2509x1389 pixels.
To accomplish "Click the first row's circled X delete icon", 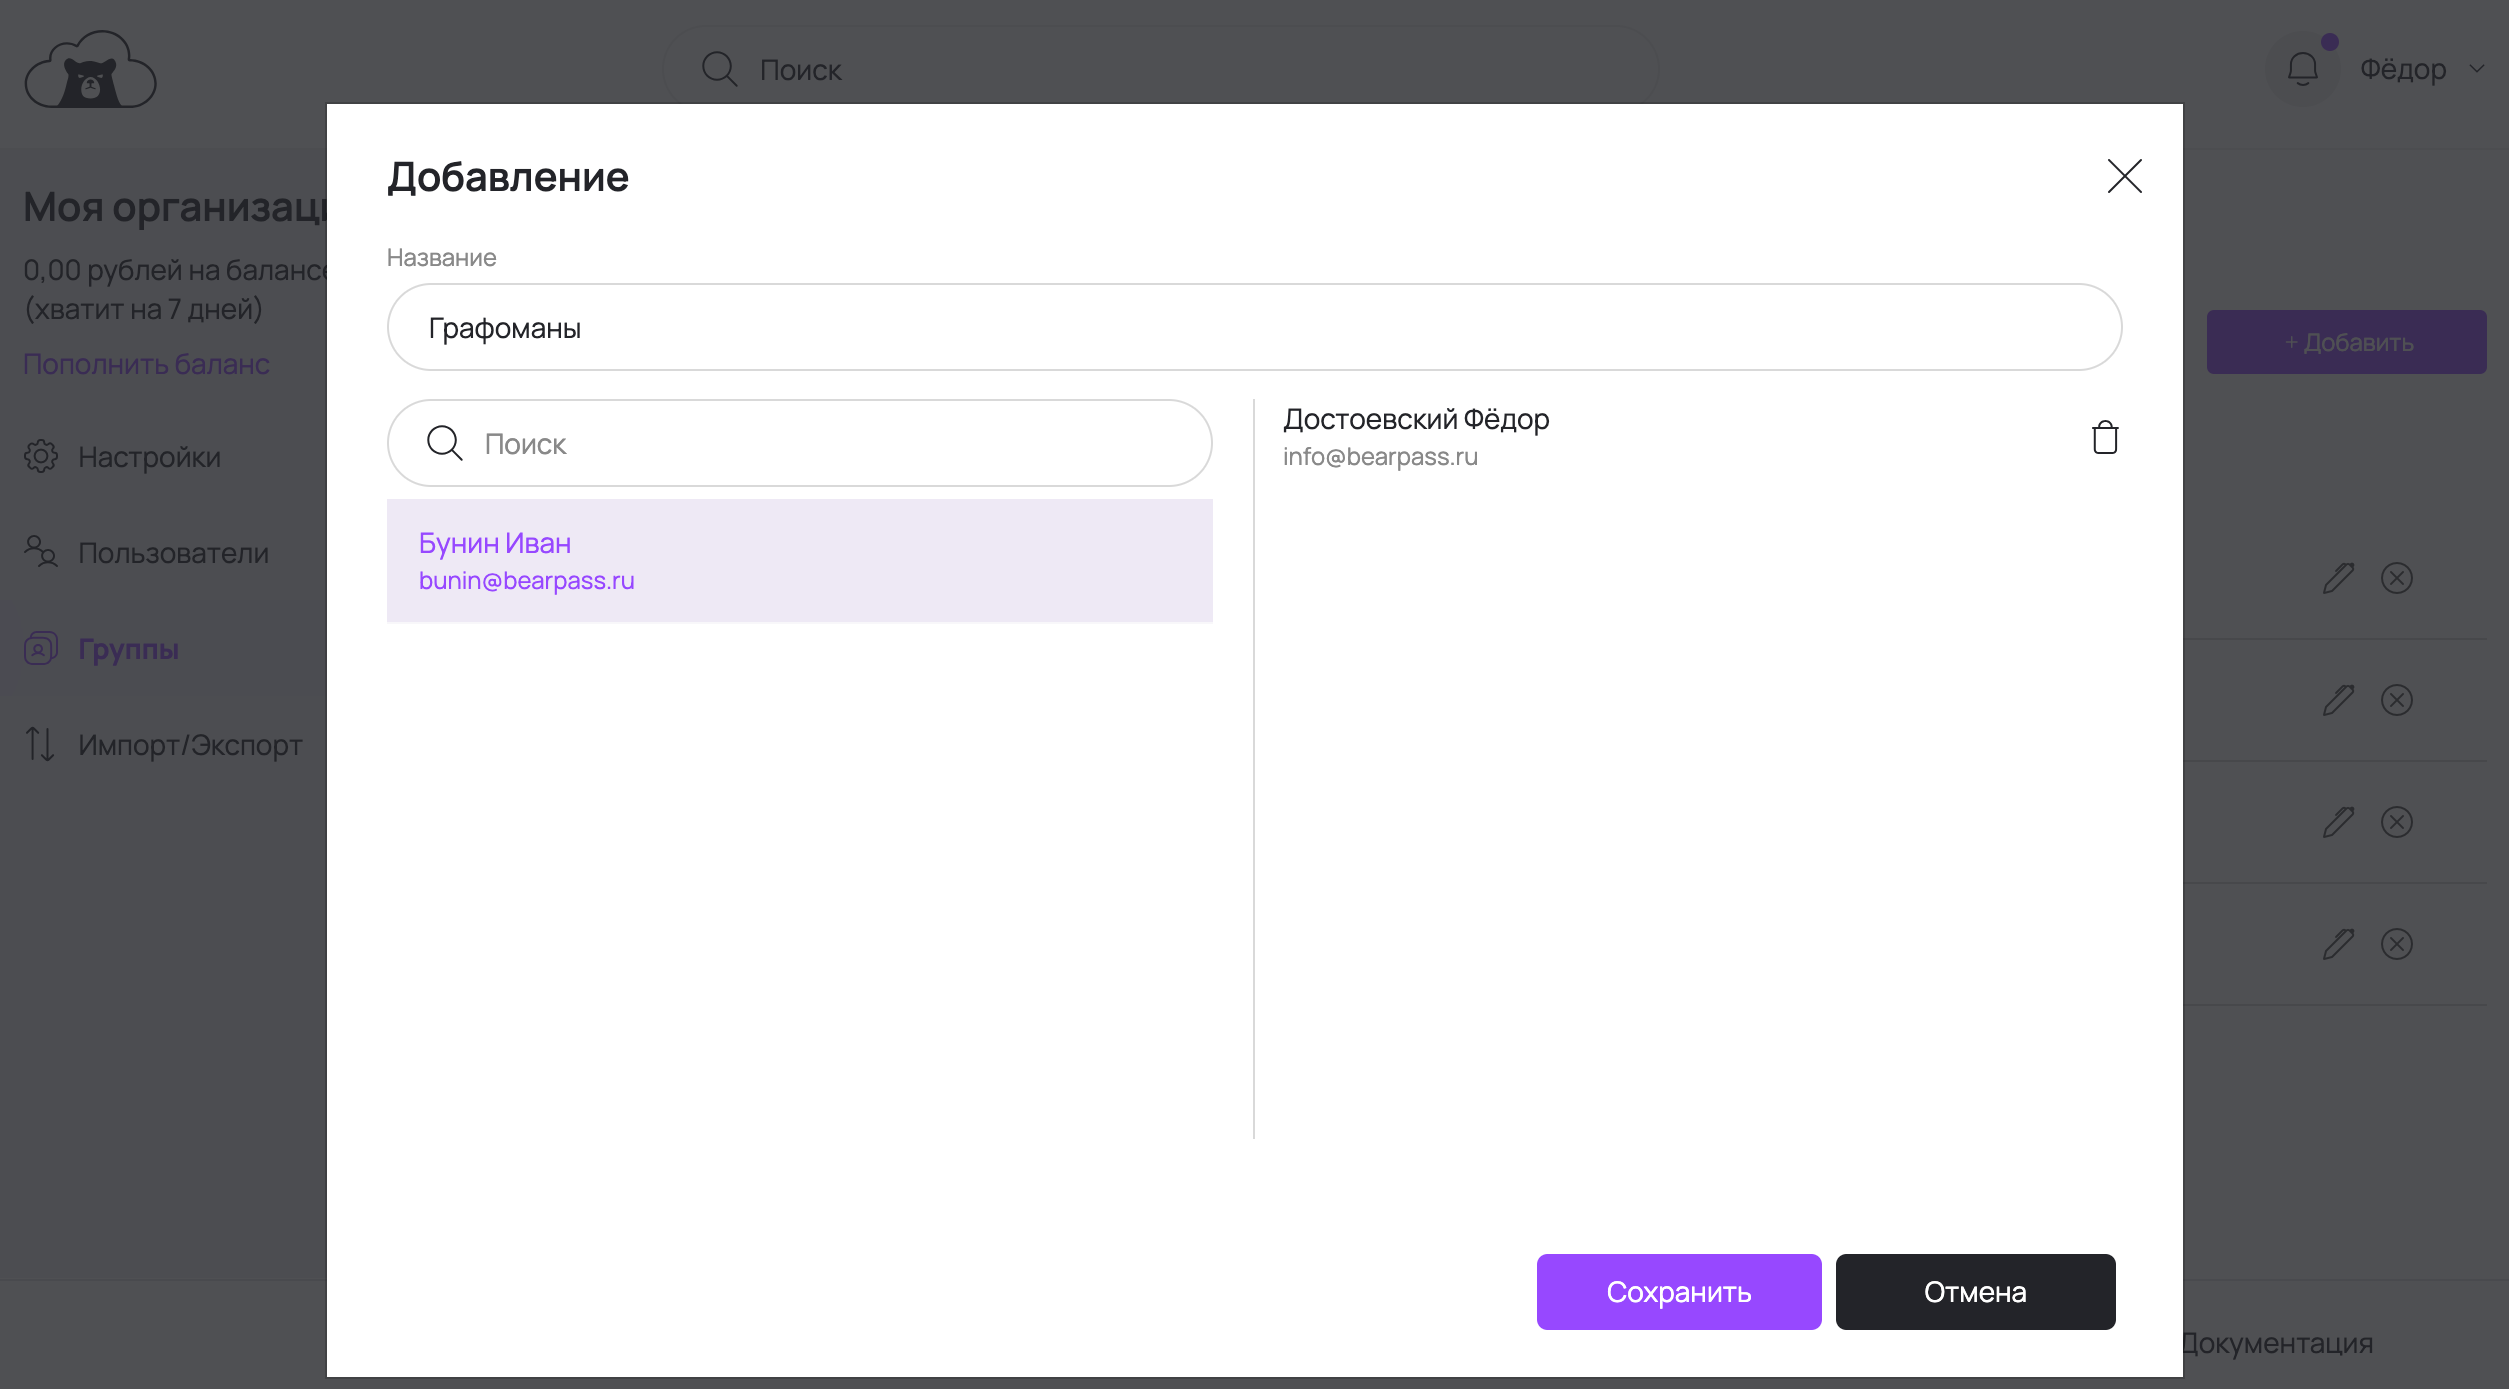I will coord(2396,578).
